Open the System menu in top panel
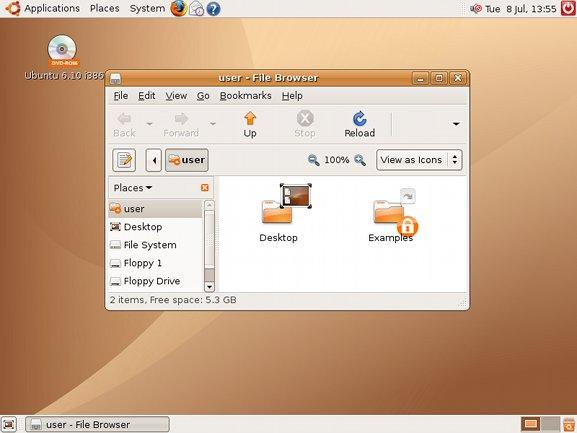Image resolution: width=577 pixels, height=433 pixels. [147, 8]
